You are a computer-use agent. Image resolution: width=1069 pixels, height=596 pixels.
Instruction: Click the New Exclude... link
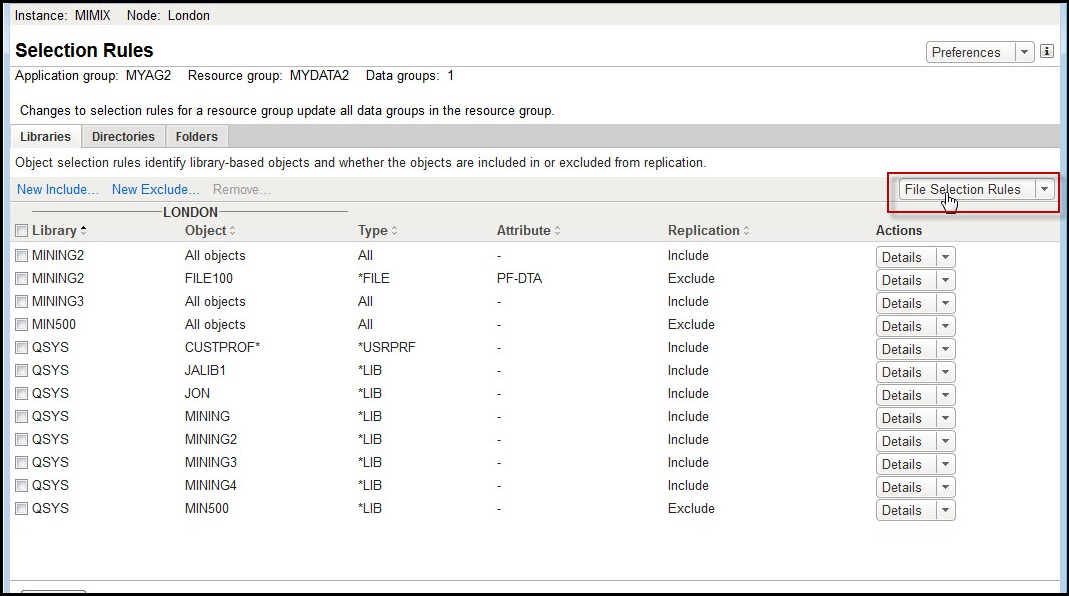coord(155,189)
